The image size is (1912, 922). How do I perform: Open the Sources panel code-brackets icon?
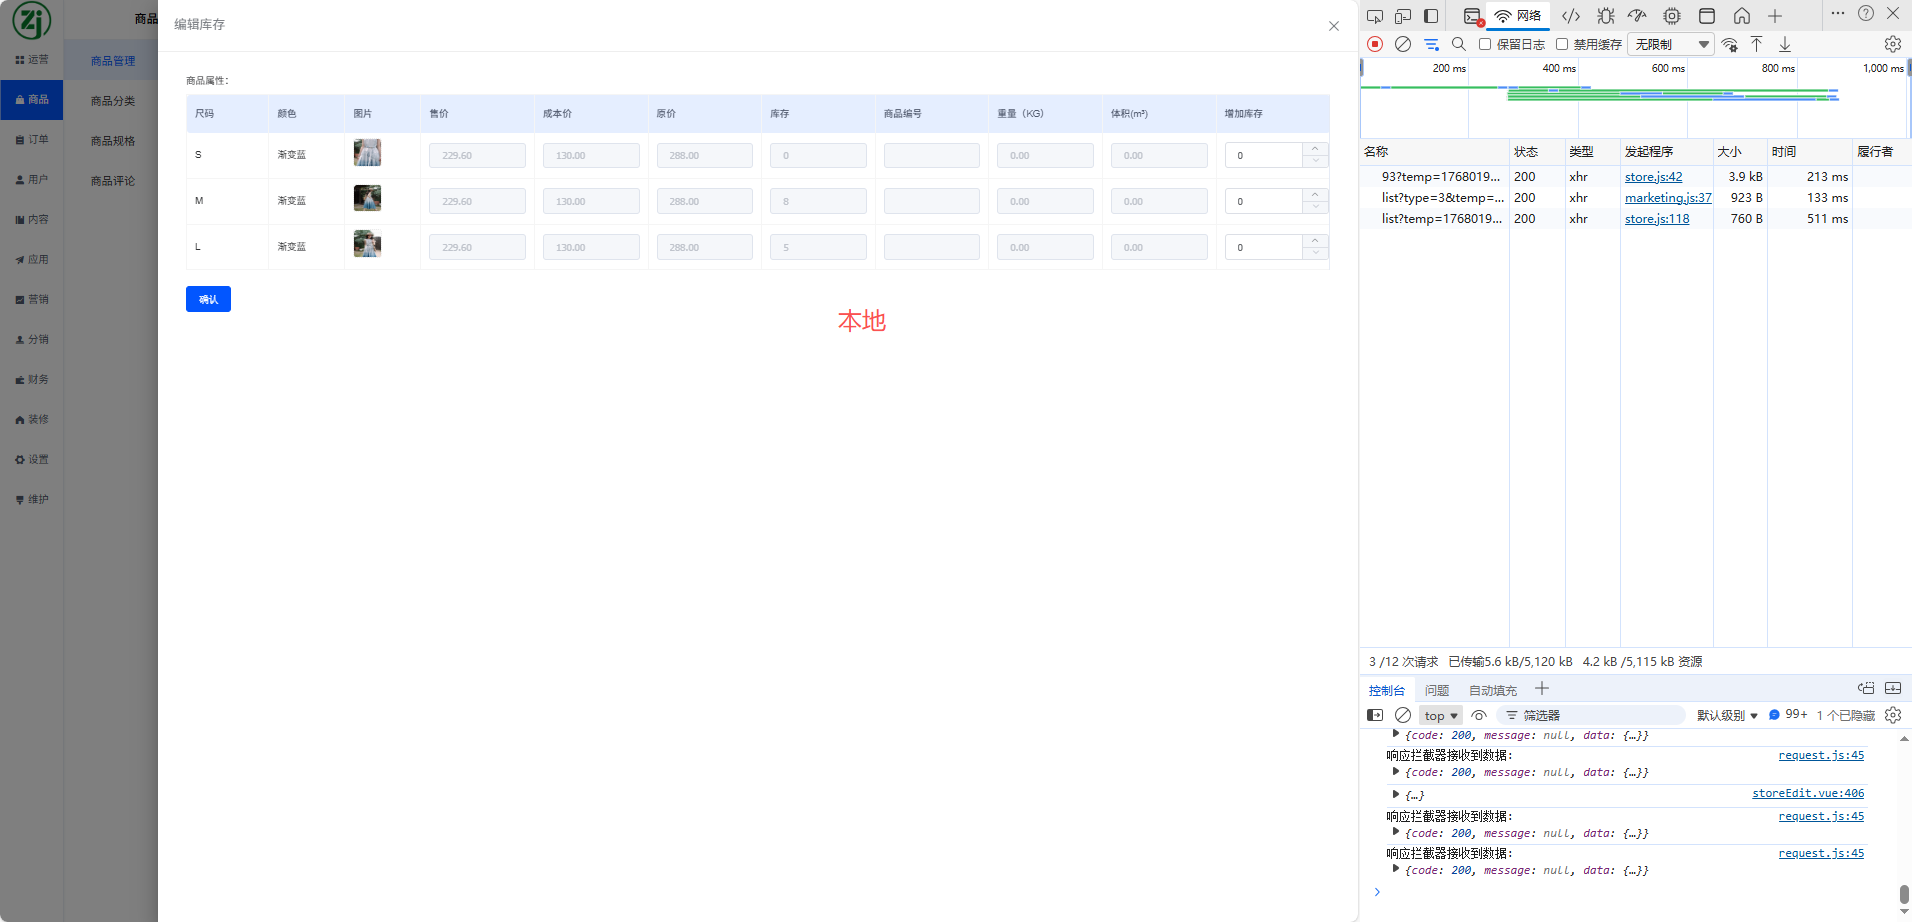(x=1571, y=16)
